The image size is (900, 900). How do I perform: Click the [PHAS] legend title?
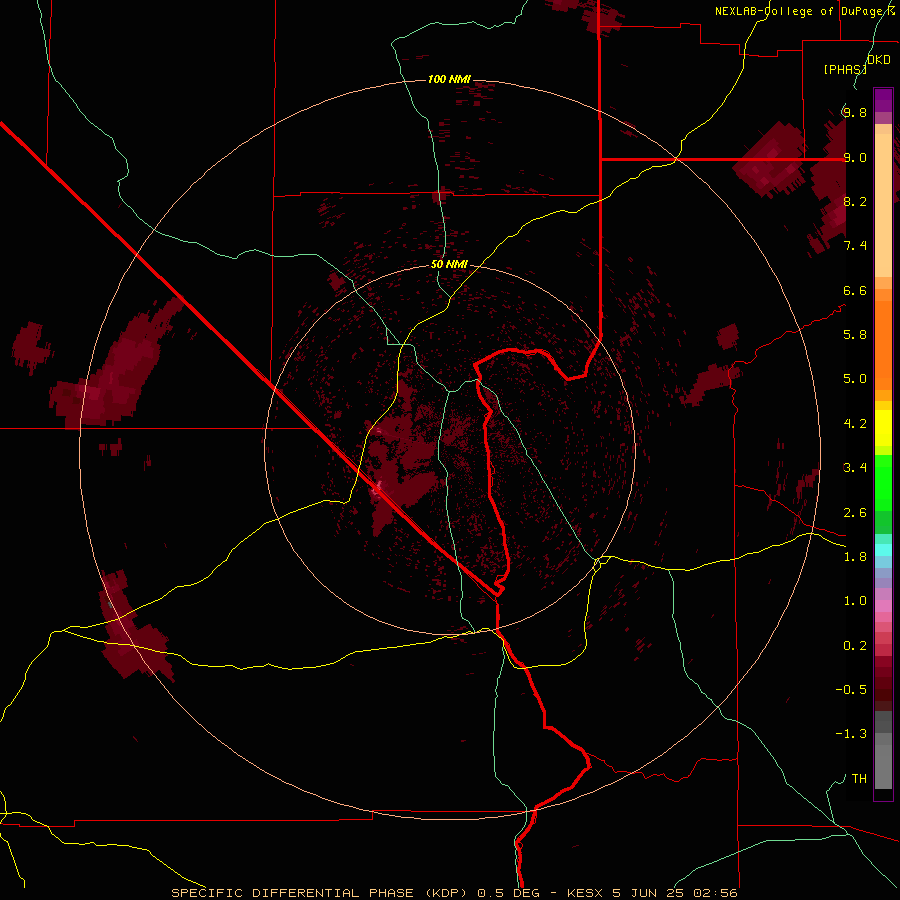[x=845, y=69]
